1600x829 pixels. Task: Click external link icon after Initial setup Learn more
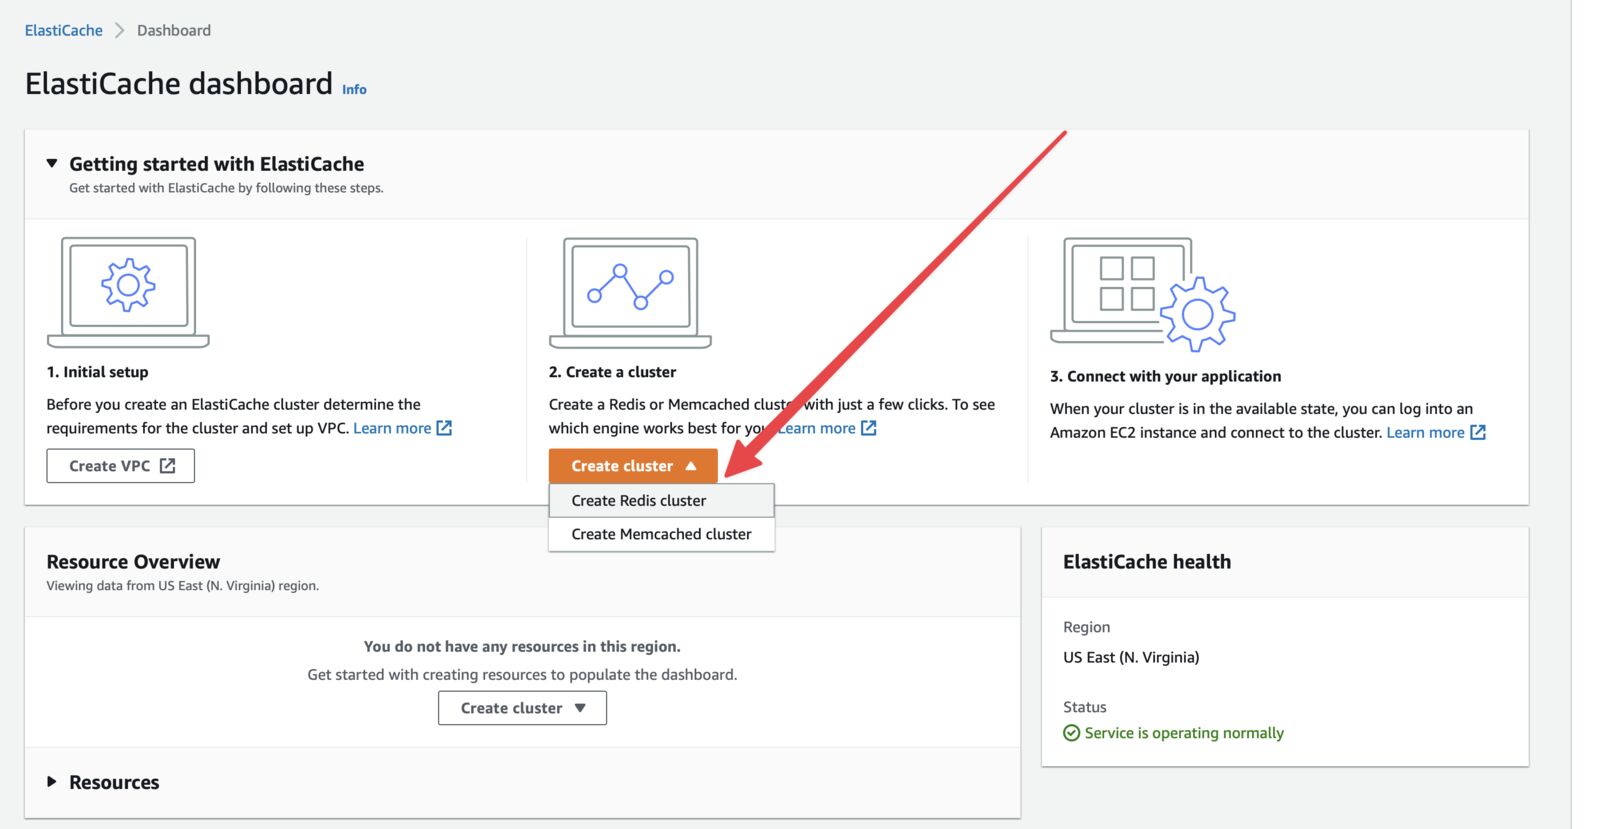[x=444, y=428]
